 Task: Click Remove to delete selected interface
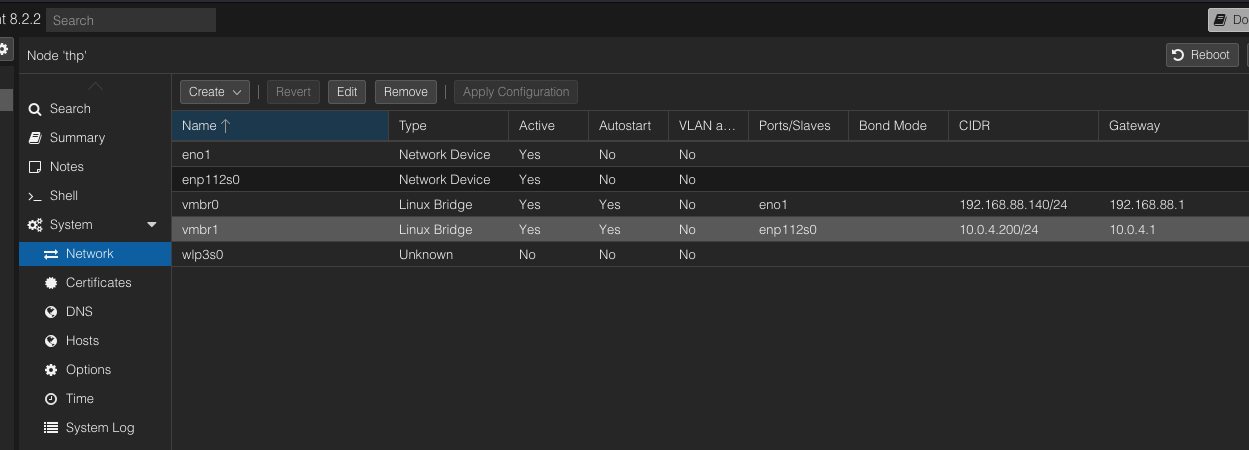(x=406, y=92)
